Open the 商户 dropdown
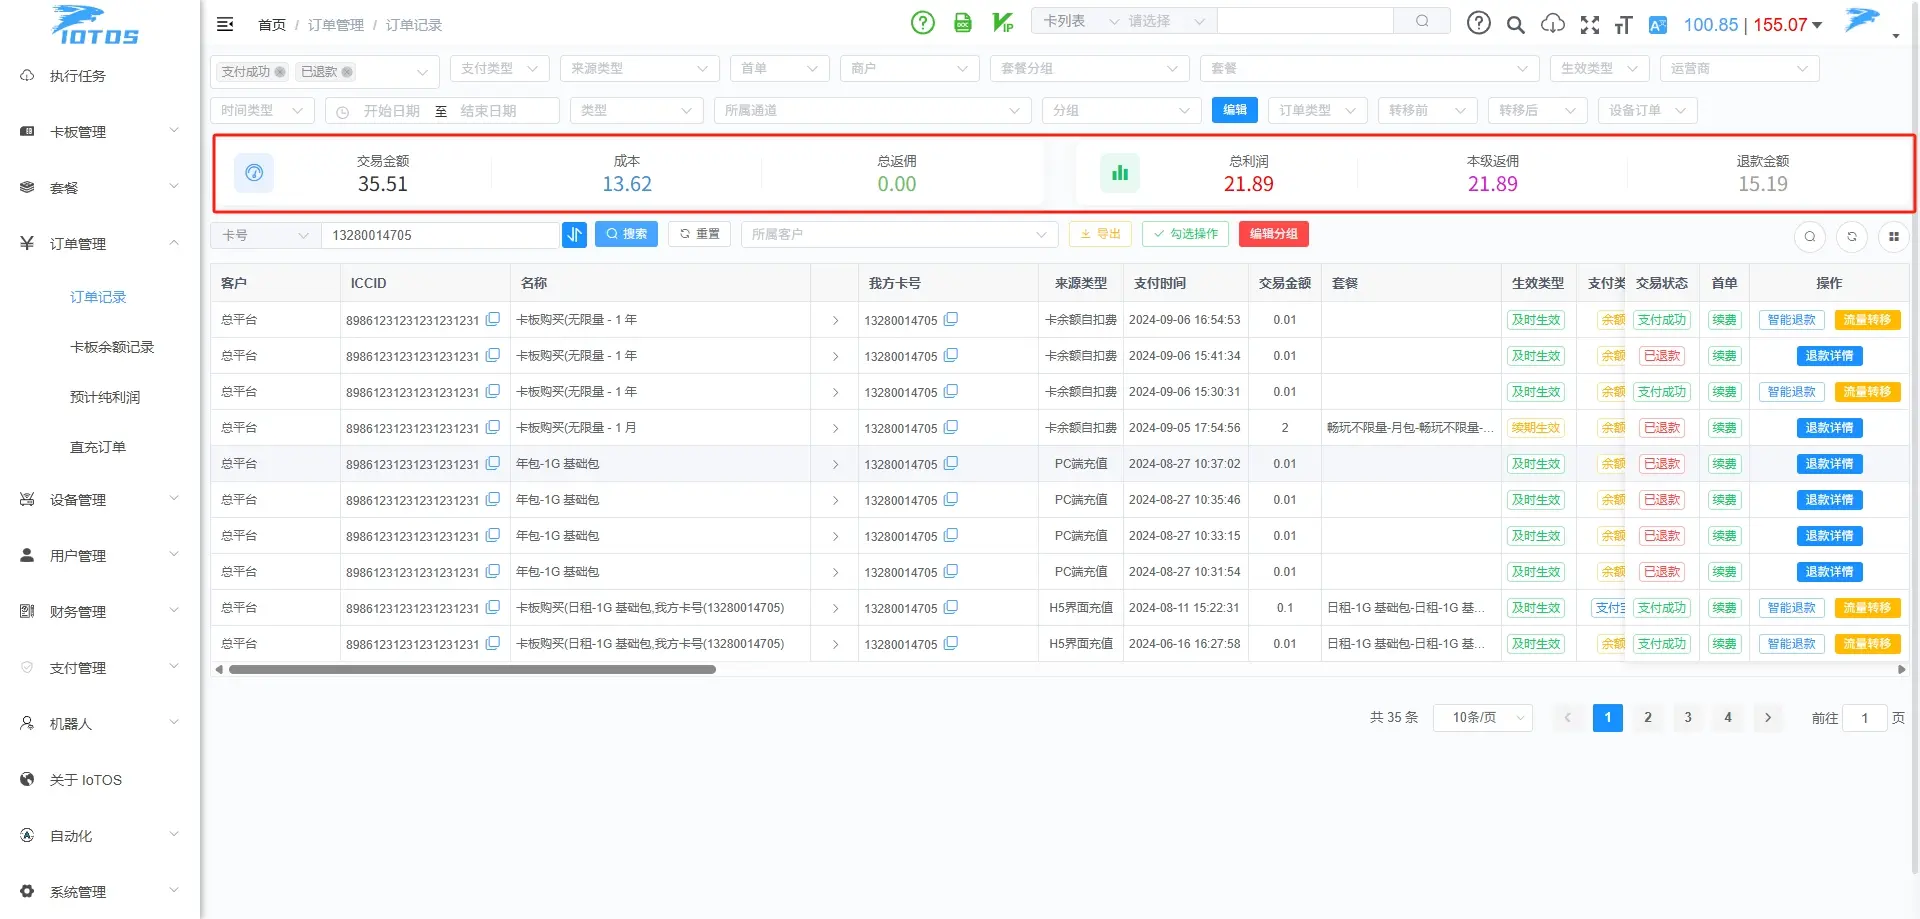1920x919 pixels. [910, 69]
